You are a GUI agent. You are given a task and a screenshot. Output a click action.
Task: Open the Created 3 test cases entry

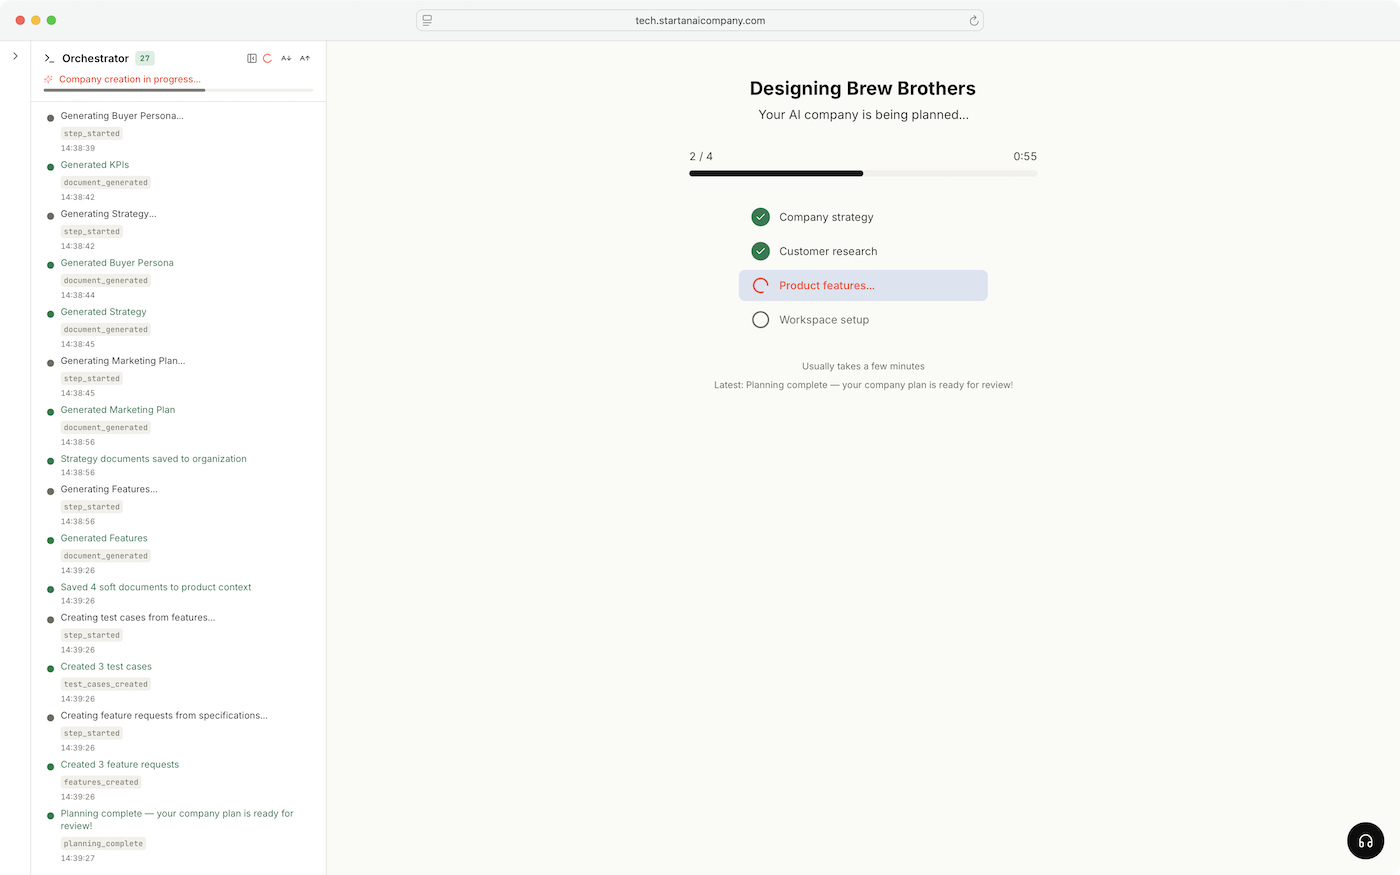point(106,667)
